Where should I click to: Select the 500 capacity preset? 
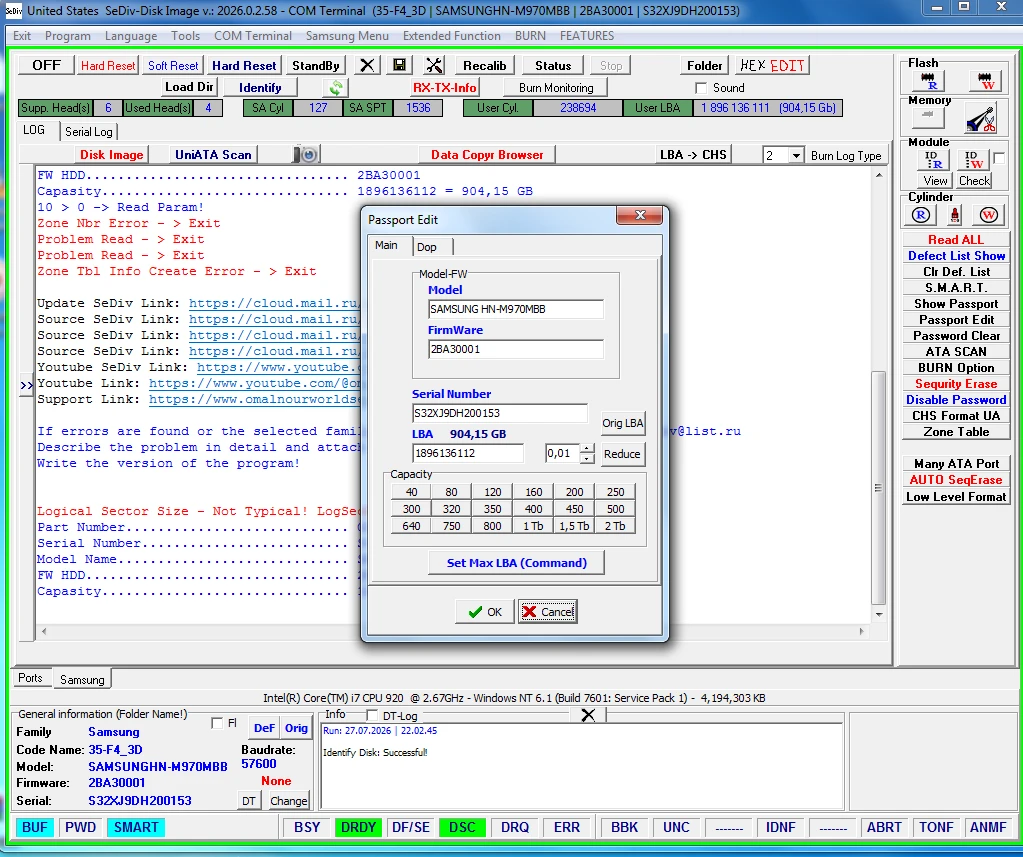[x=615, y=509]
